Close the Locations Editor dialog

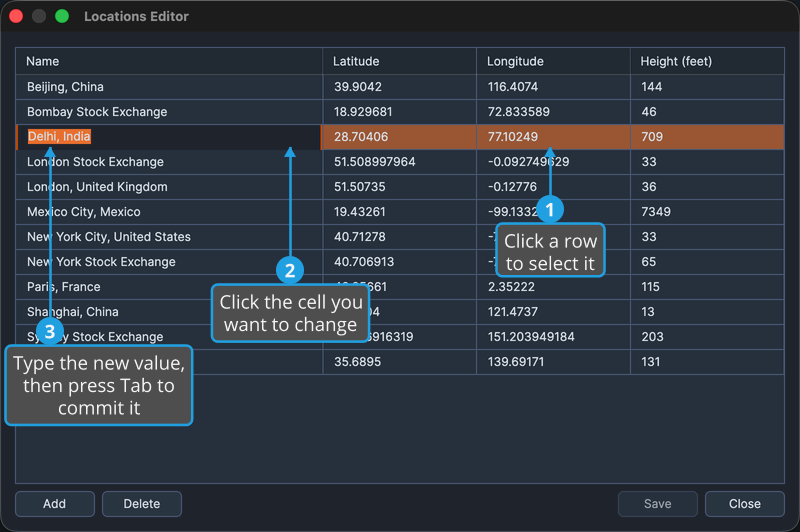point(744,503)
